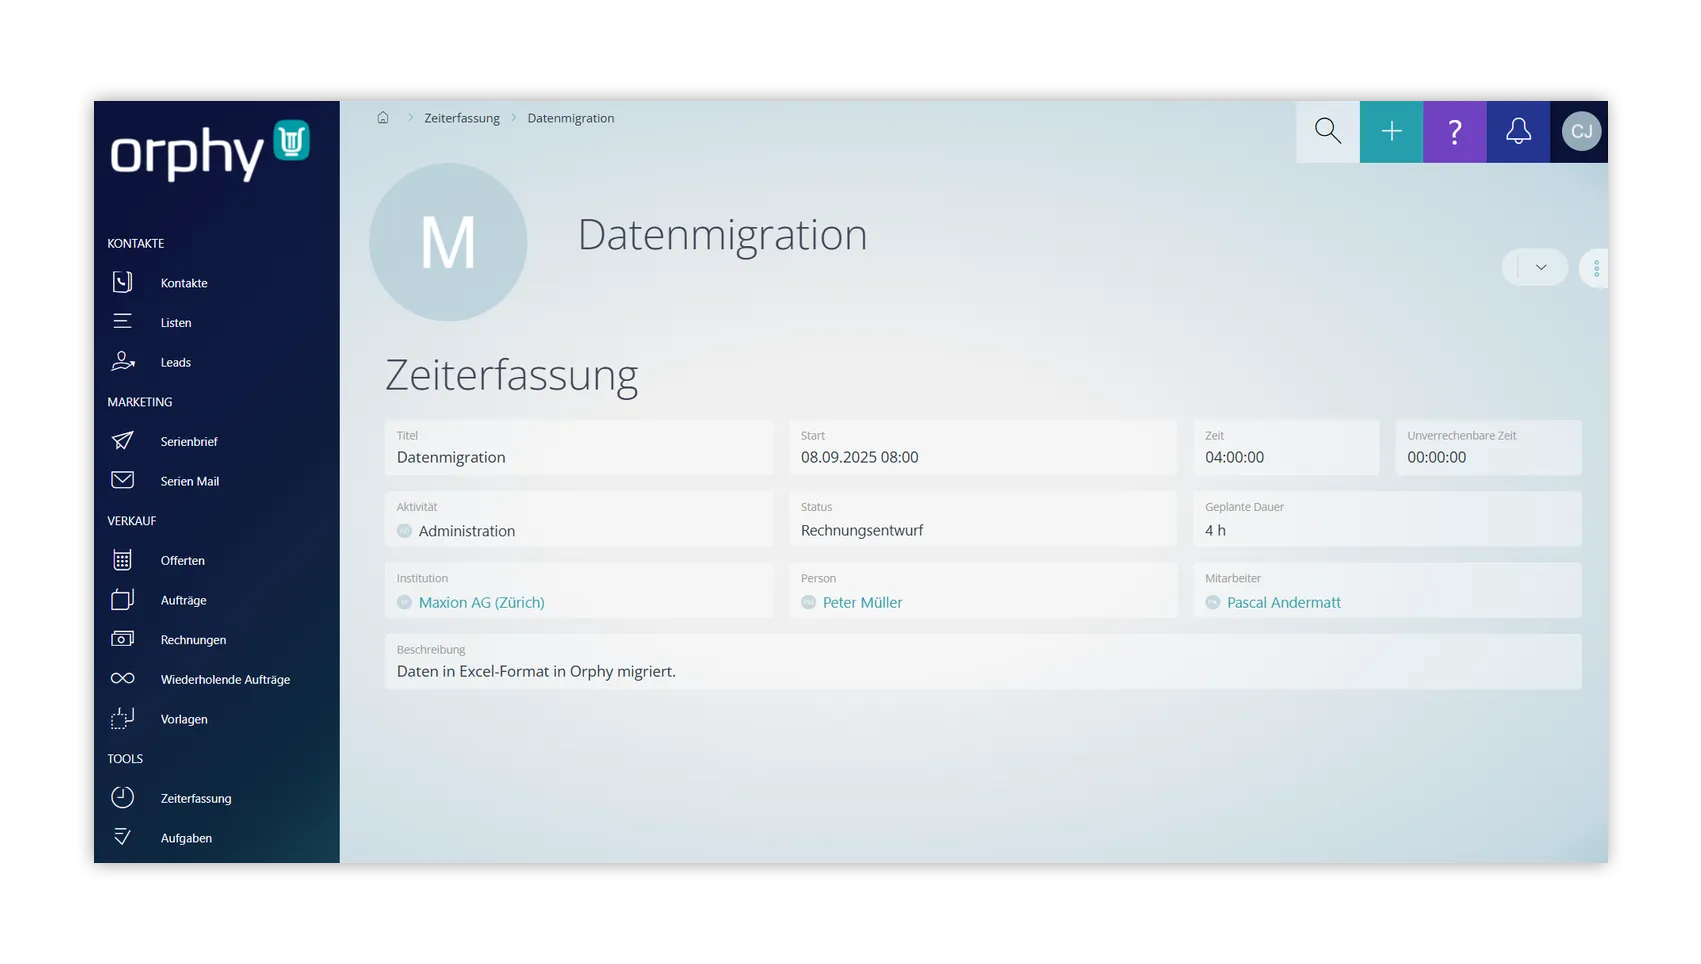Click the Listen lines icon
This screenshot has height=964, width=1701.
coord(122,322)
